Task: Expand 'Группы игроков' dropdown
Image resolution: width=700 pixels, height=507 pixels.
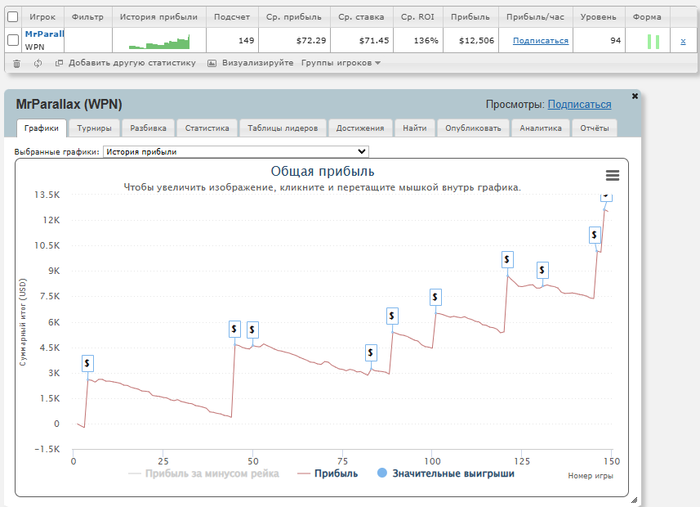Action: (341, 63)
